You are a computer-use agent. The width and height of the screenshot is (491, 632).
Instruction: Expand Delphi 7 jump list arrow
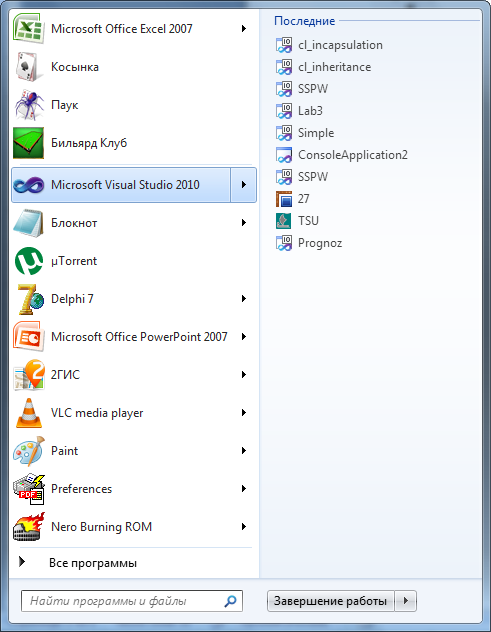click(243, 299)
